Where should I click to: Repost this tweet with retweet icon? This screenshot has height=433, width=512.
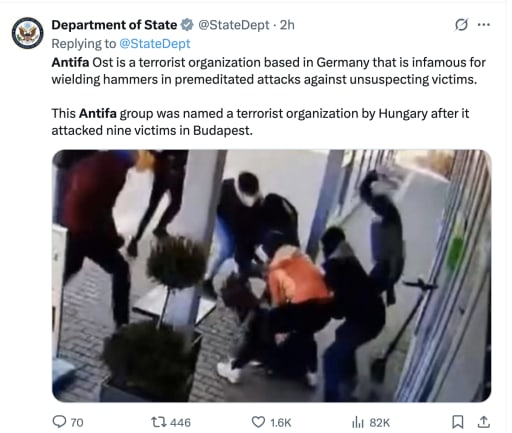[x=158, y=422]
